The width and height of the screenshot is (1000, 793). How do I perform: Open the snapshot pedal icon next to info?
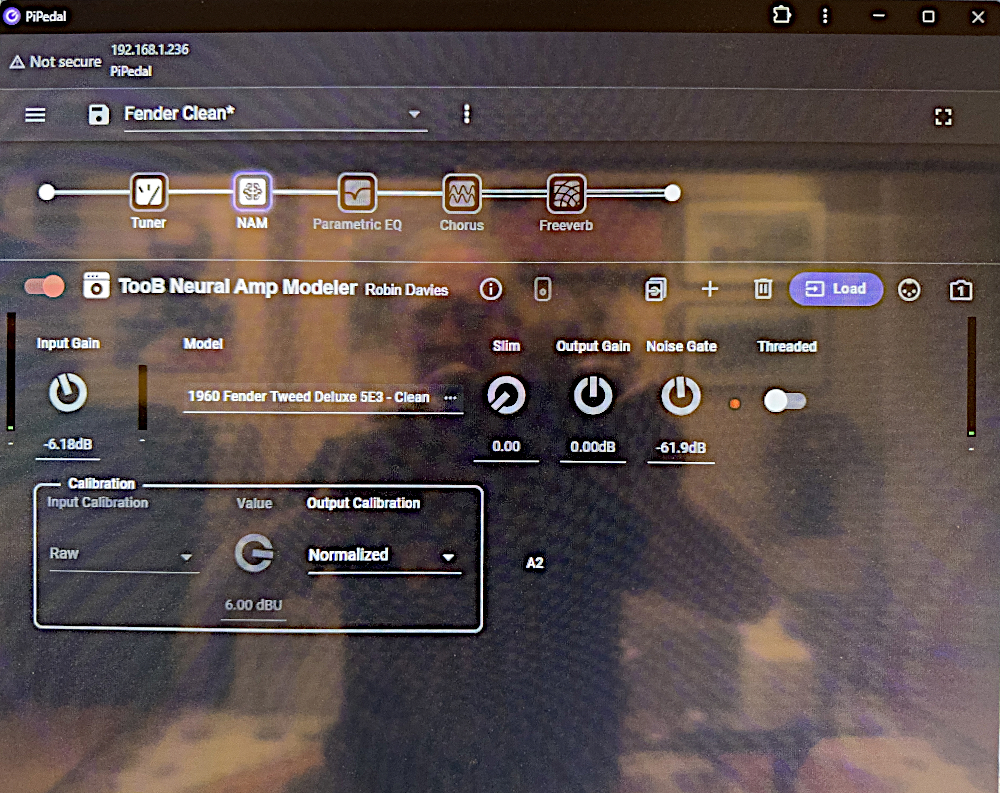click(x=542, y=289)
